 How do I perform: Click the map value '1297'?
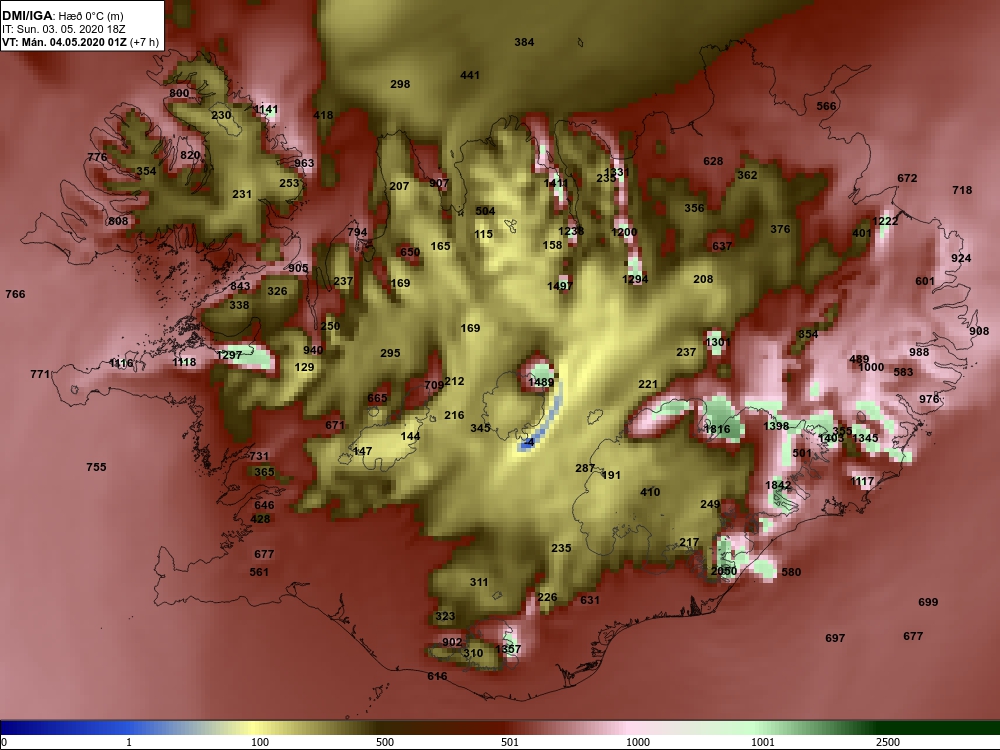point(229,355)
